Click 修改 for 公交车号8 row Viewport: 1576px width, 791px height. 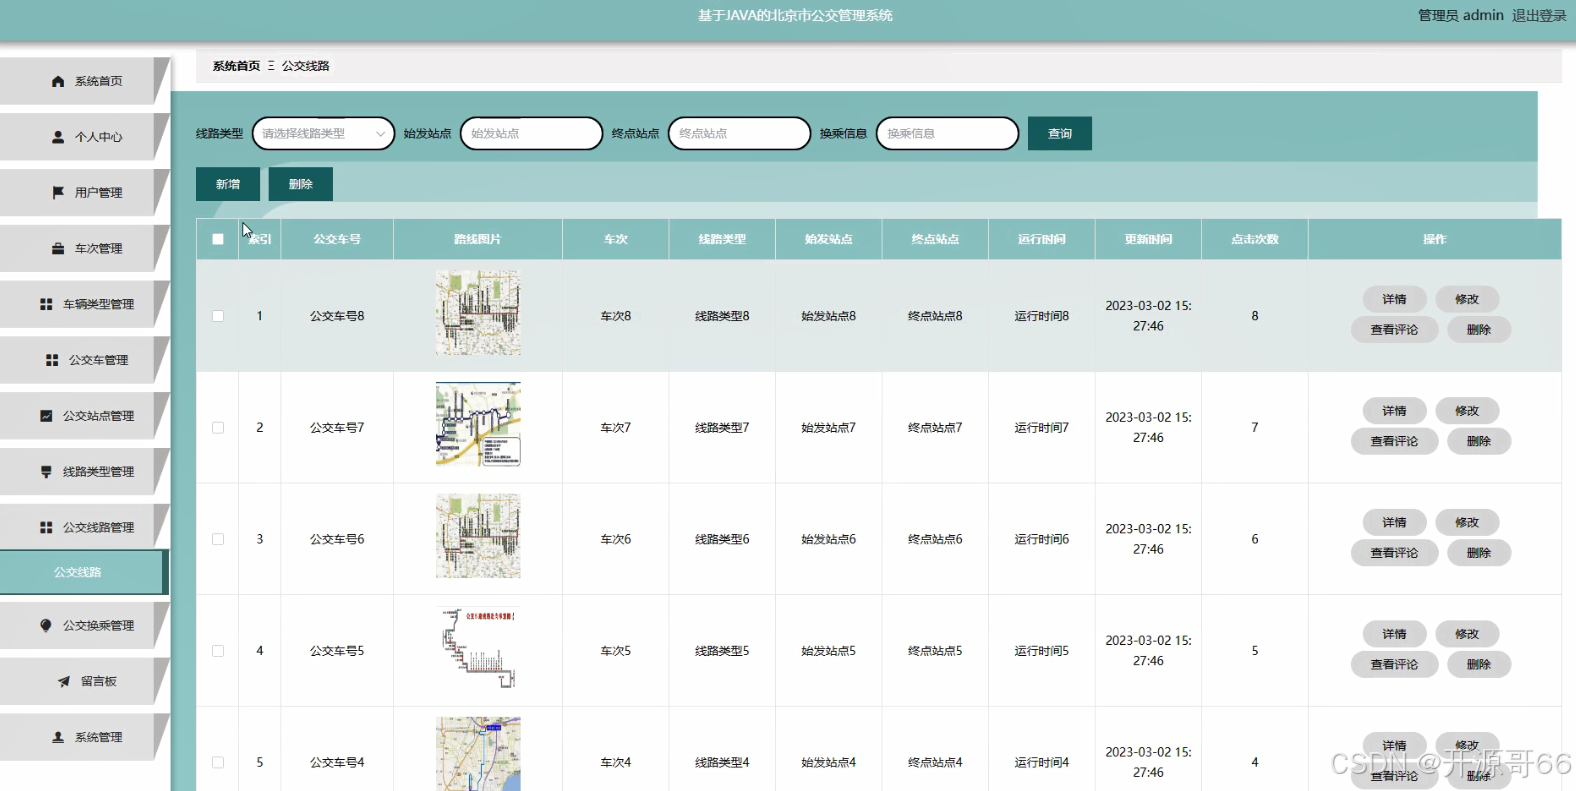[1467, 299]
